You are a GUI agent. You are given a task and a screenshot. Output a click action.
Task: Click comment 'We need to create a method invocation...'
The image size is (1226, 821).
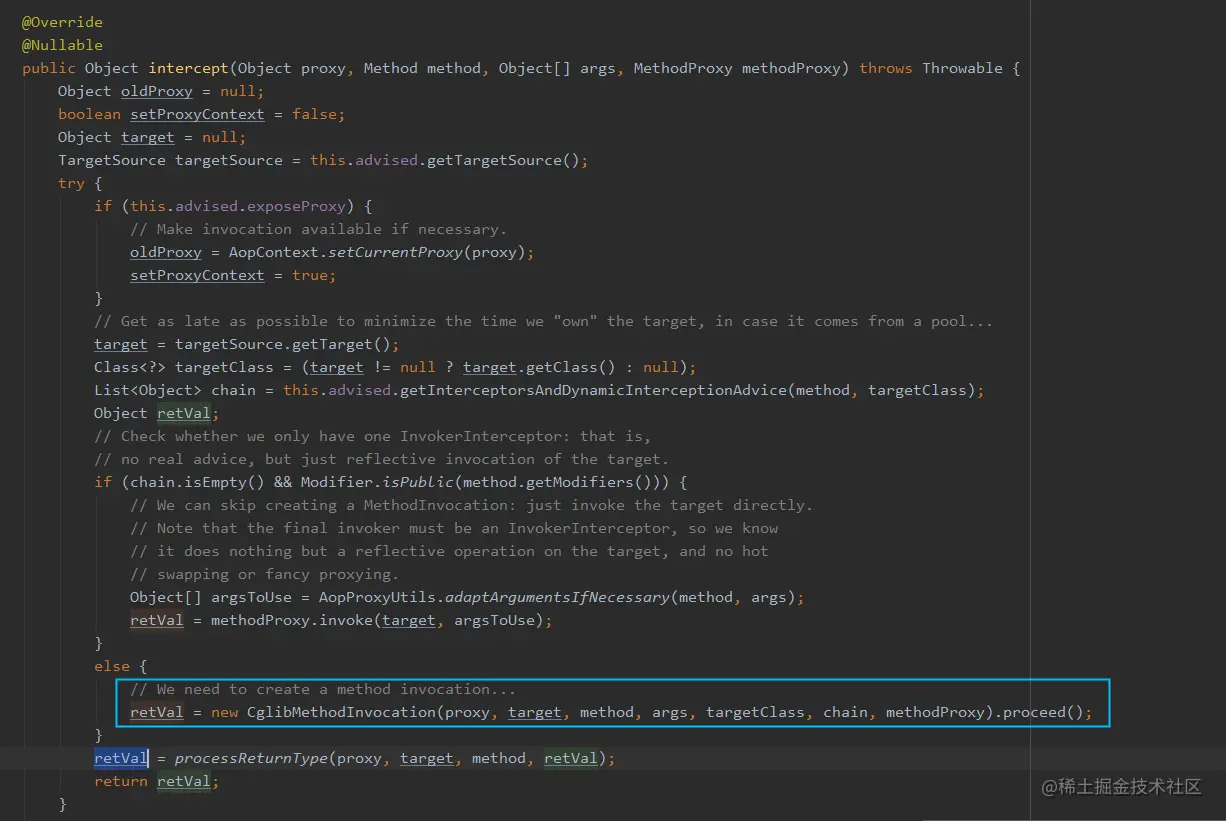tap(323, 689)
